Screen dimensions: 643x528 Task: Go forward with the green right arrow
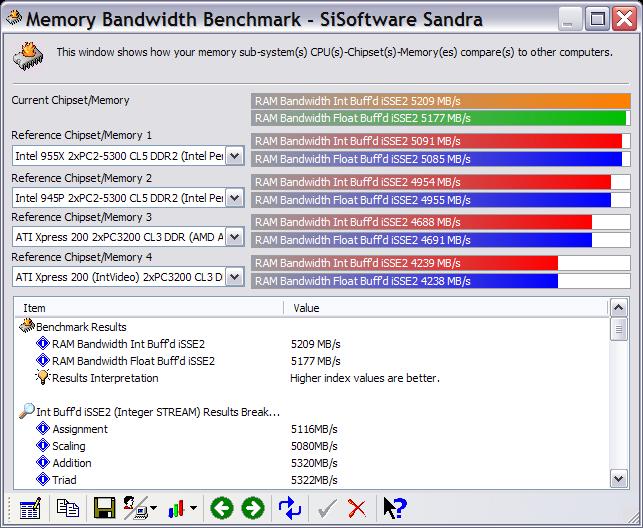click(x=253, y=508)
